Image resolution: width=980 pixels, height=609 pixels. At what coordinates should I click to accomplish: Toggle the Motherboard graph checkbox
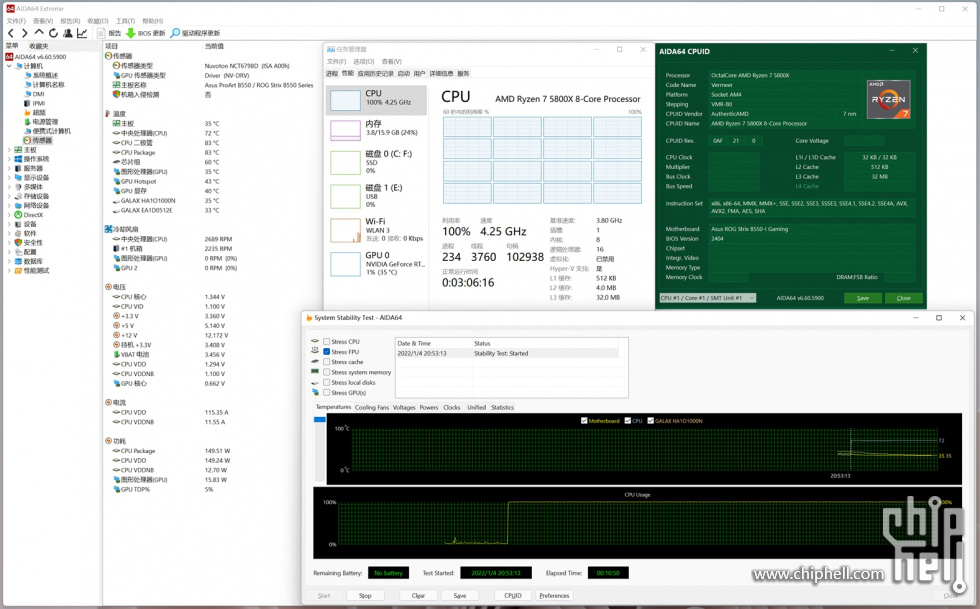584,421
